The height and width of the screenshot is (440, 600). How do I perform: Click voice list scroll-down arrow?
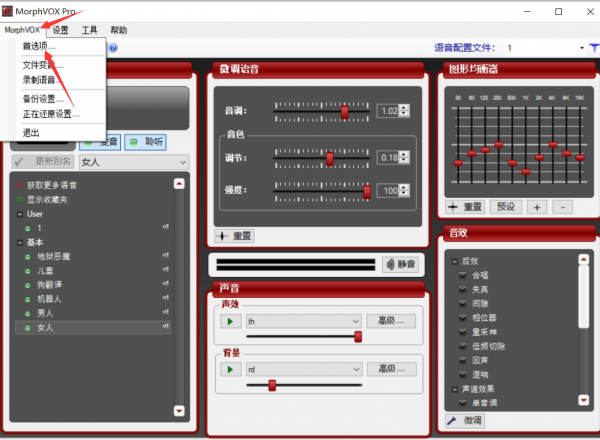click(x=179, y=411)
